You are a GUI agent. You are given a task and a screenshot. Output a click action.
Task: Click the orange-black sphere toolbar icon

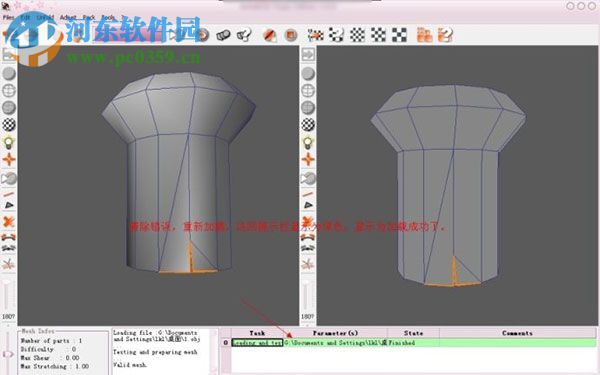click(270, 35)
